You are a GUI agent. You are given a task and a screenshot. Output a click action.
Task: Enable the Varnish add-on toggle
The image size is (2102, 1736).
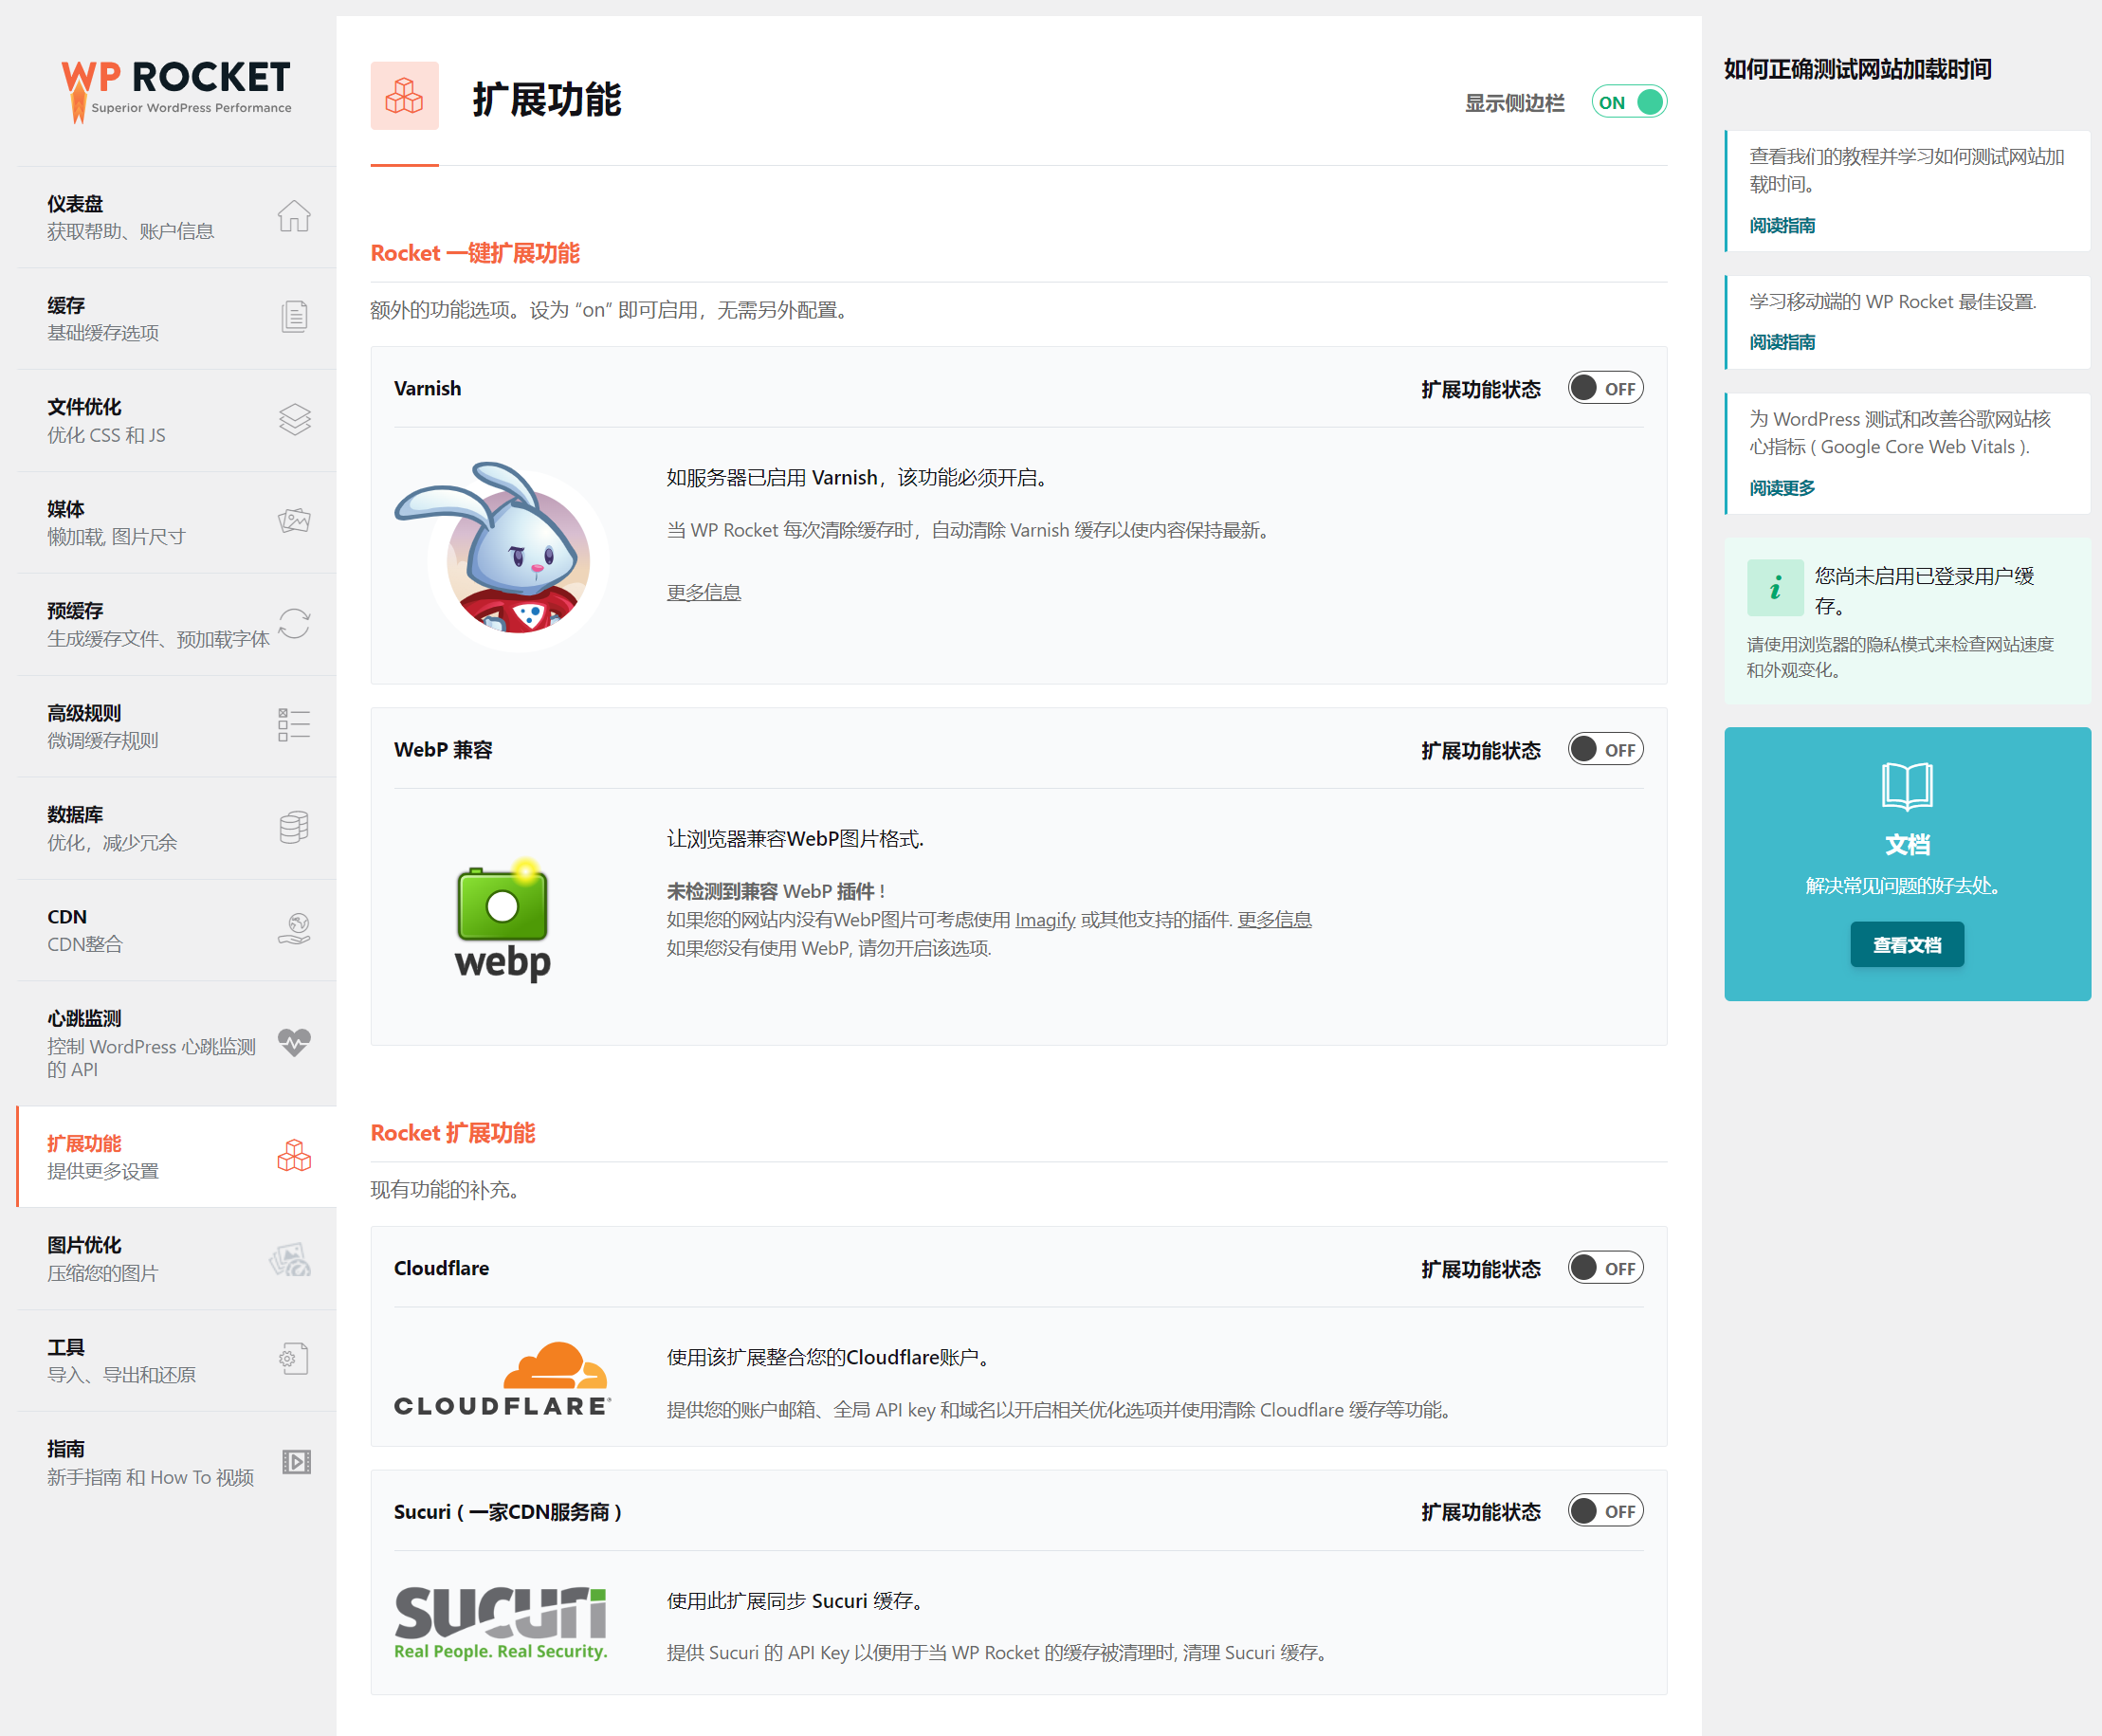[1605, 388]
